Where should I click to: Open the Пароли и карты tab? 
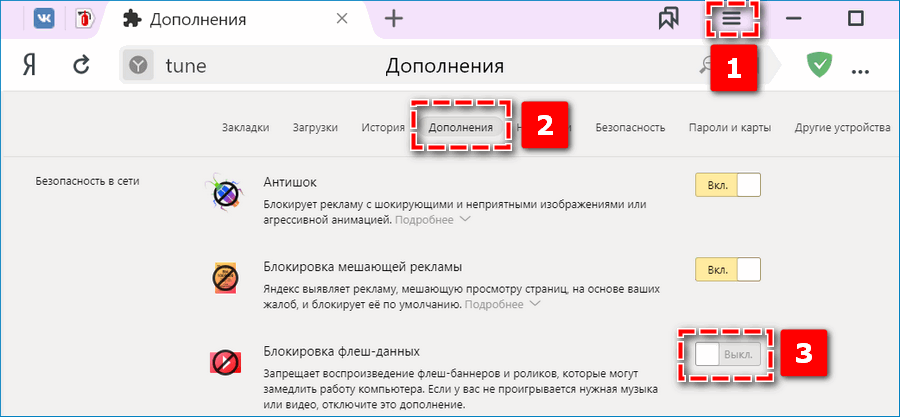tap(730, 127)
